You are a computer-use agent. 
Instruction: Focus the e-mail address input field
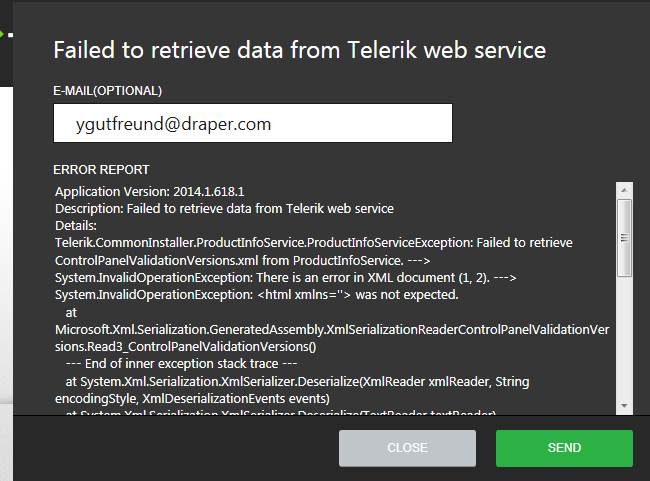tap(253, 124)
